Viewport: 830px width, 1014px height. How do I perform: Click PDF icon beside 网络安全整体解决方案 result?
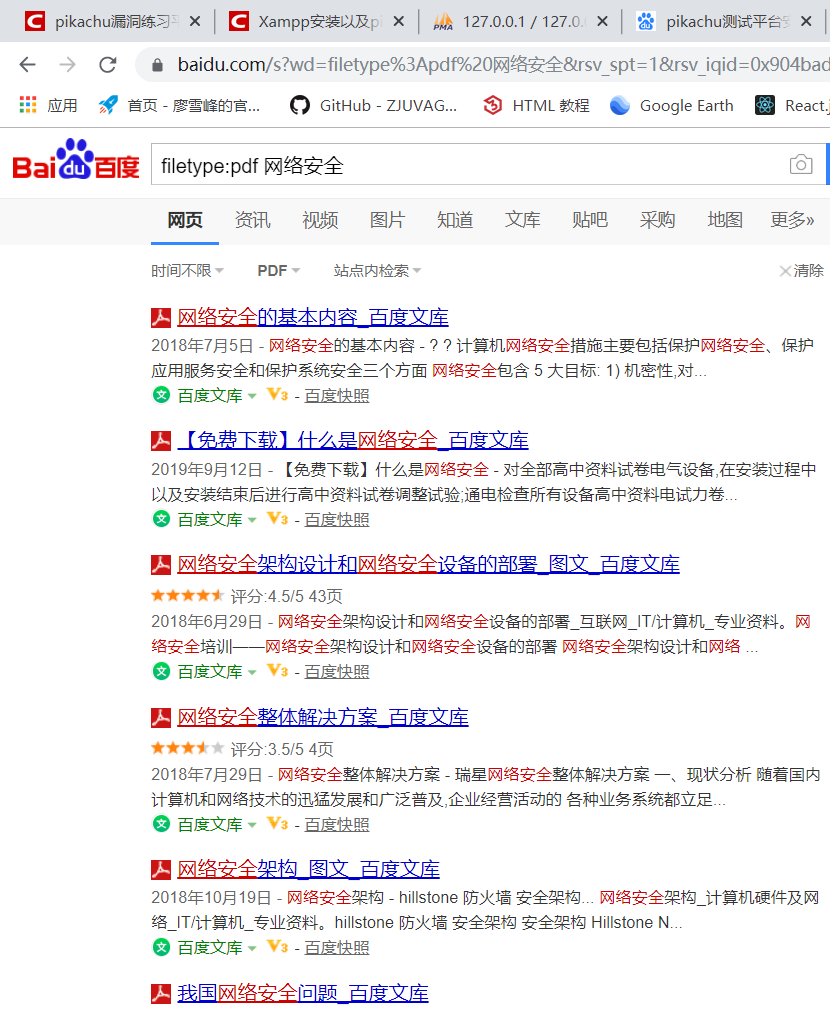click(161, 717)
